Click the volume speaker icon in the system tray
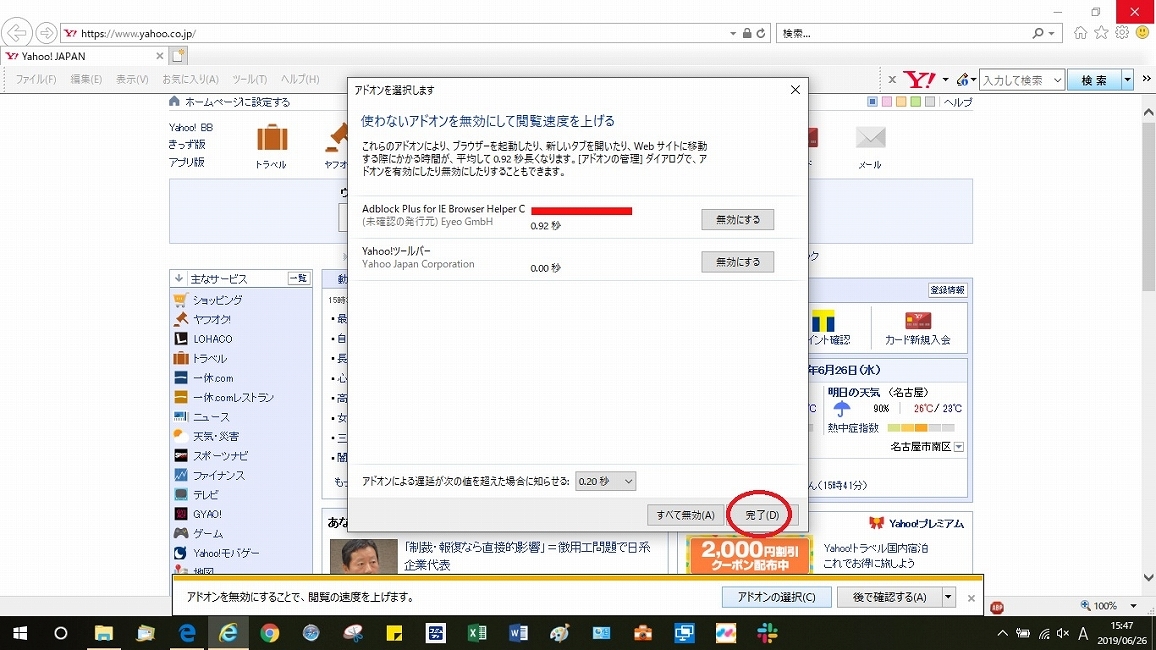The image size is (1156, 650). point(1062,633)
